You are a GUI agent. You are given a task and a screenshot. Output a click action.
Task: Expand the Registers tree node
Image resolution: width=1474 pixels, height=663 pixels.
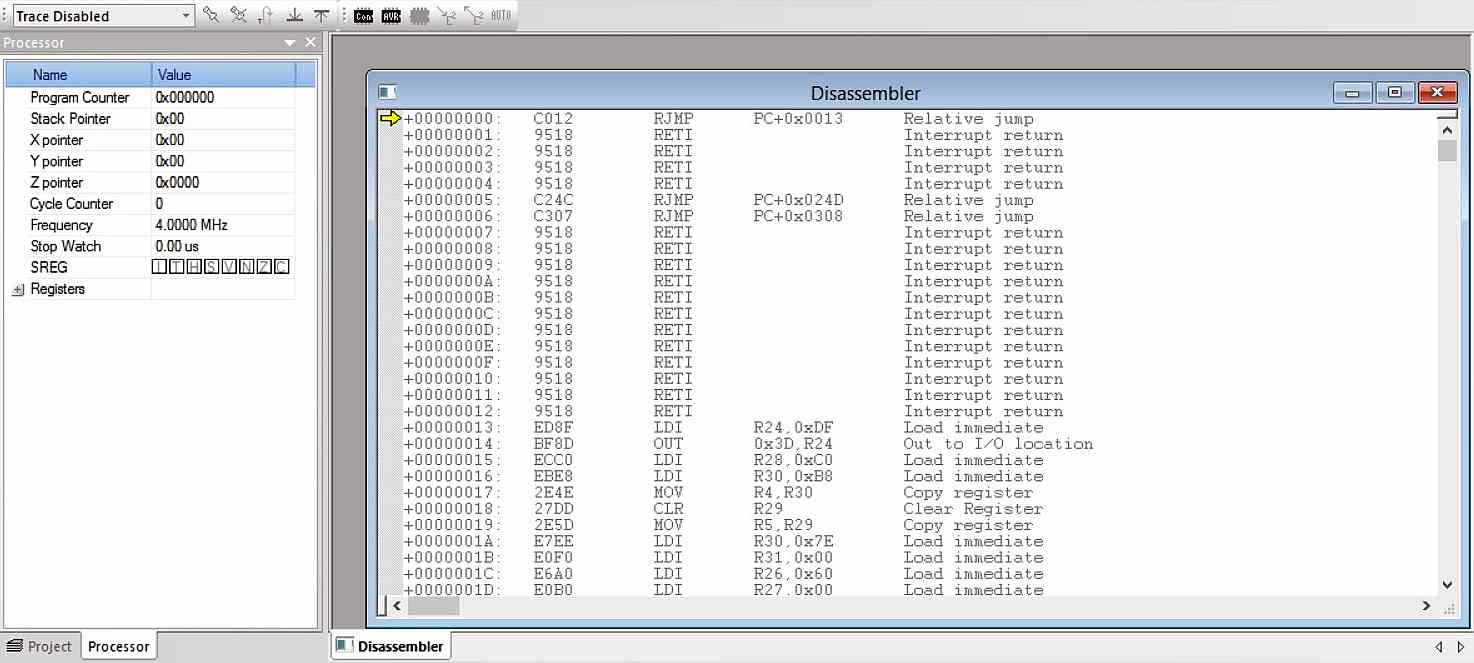click(x=17, y=289)
